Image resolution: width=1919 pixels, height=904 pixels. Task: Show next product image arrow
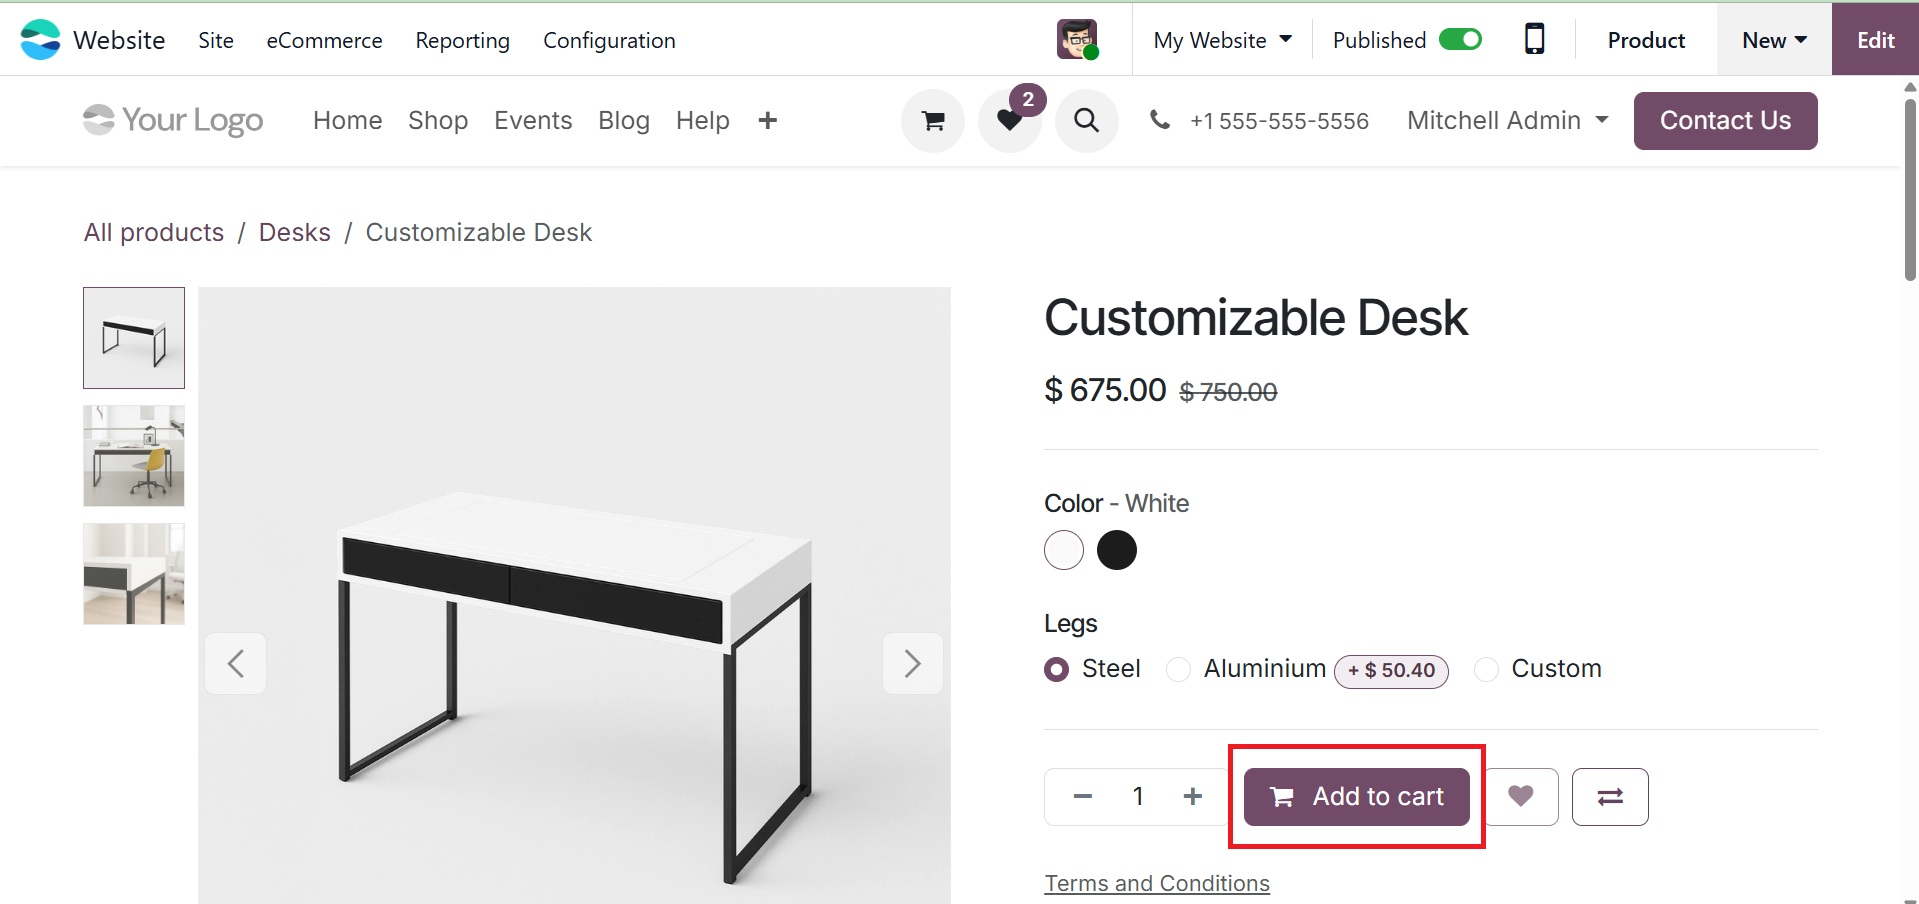tap(912, 663)
